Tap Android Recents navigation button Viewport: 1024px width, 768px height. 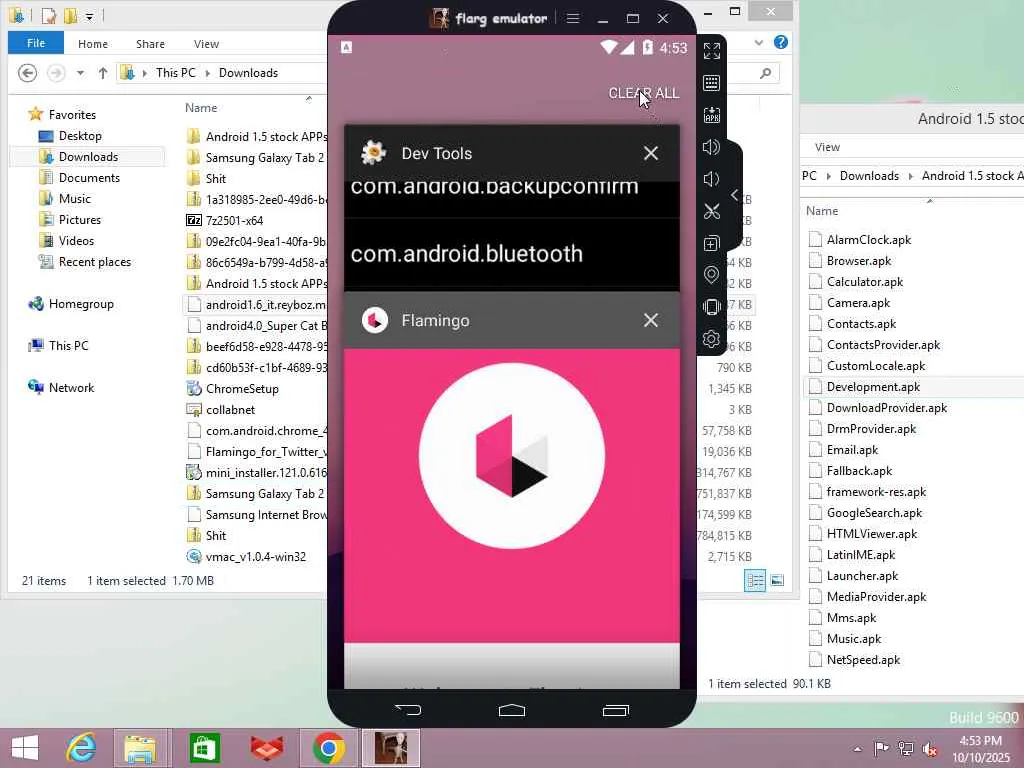click(615, 710)
